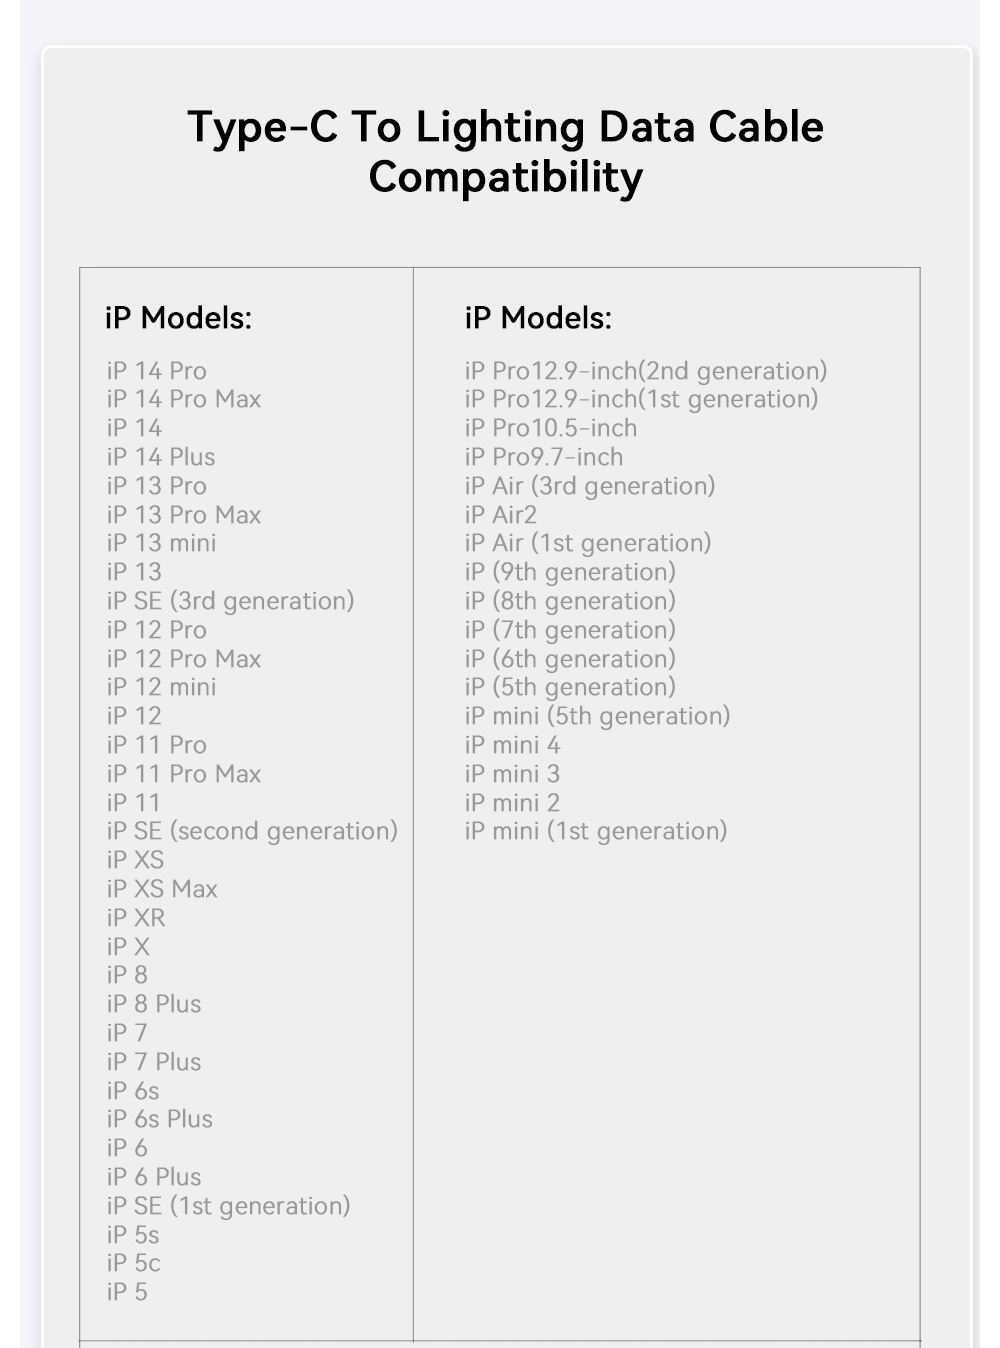Select the iP Pro10.5-inch entry

pos(551,428)
